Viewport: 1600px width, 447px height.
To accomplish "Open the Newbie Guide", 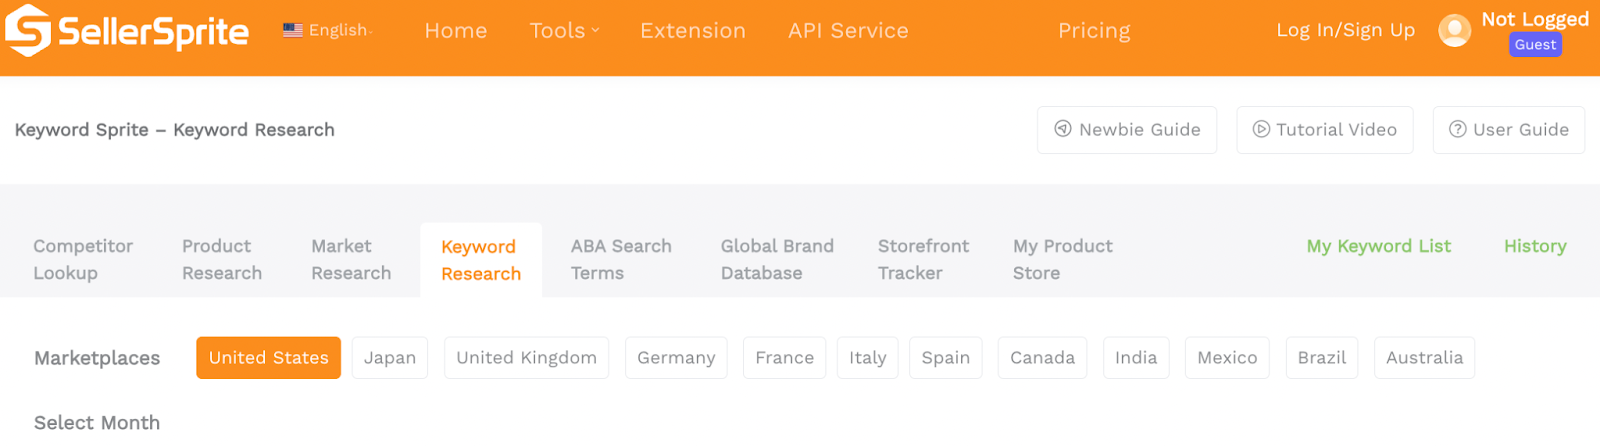I will 1127,130.
